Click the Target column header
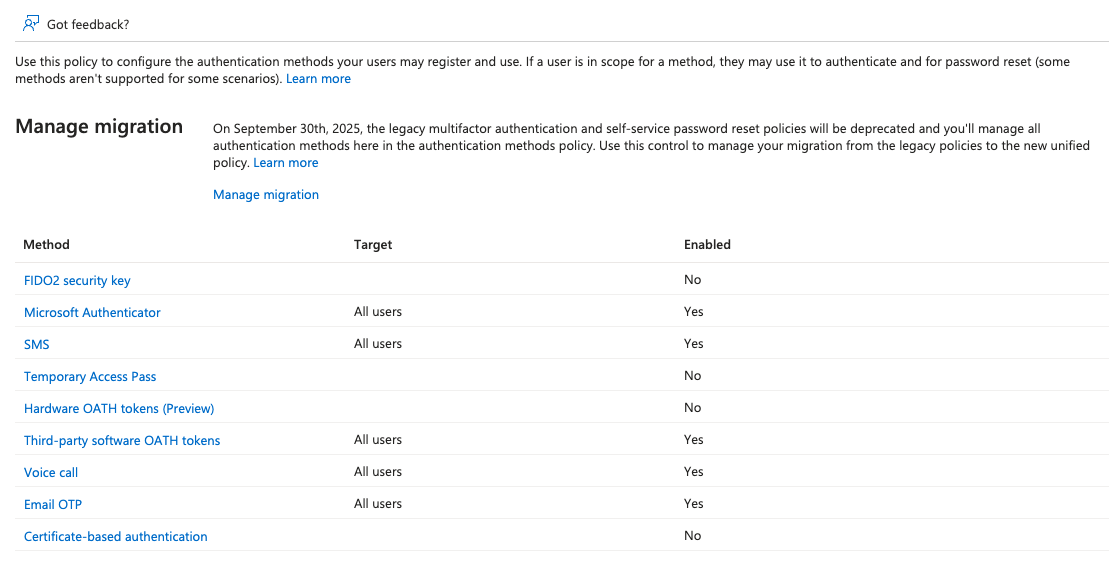Viewport: 1109px width, 564px height. point(373,244)
